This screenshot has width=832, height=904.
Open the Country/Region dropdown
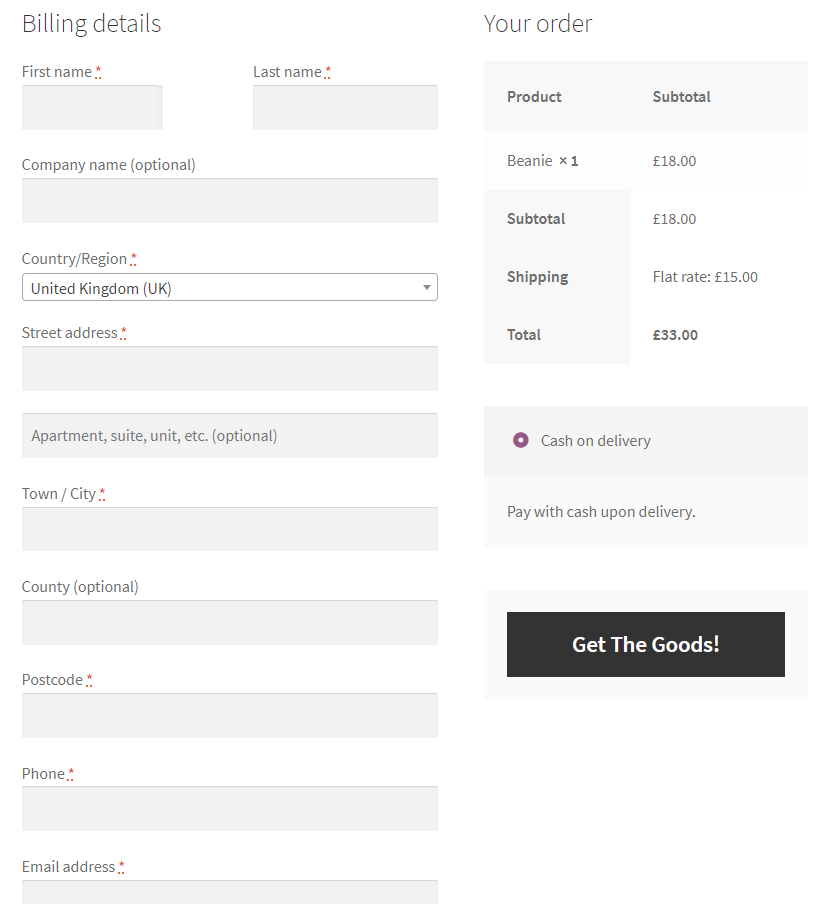[x=229, y=287]
